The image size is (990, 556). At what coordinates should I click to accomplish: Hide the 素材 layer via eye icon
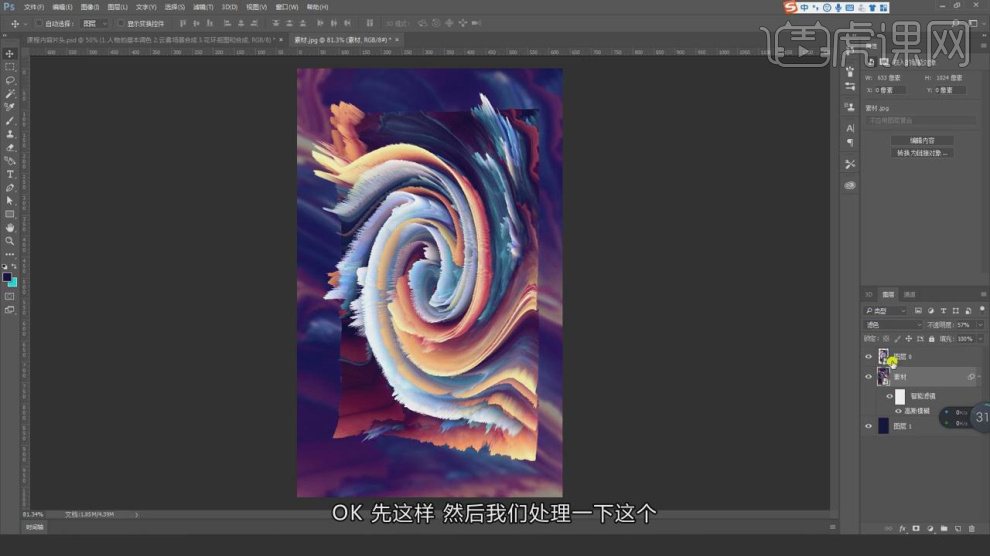coord(868,377)
